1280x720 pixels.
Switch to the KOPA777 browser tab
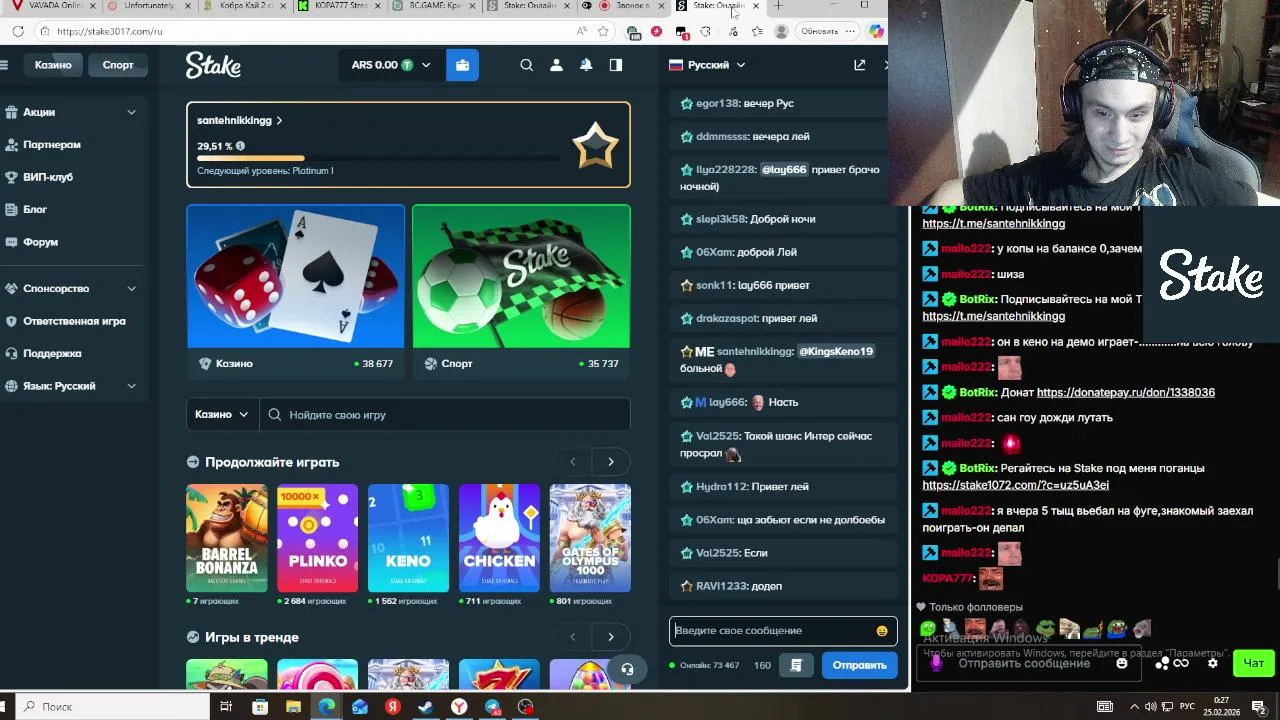coord(340,6)
